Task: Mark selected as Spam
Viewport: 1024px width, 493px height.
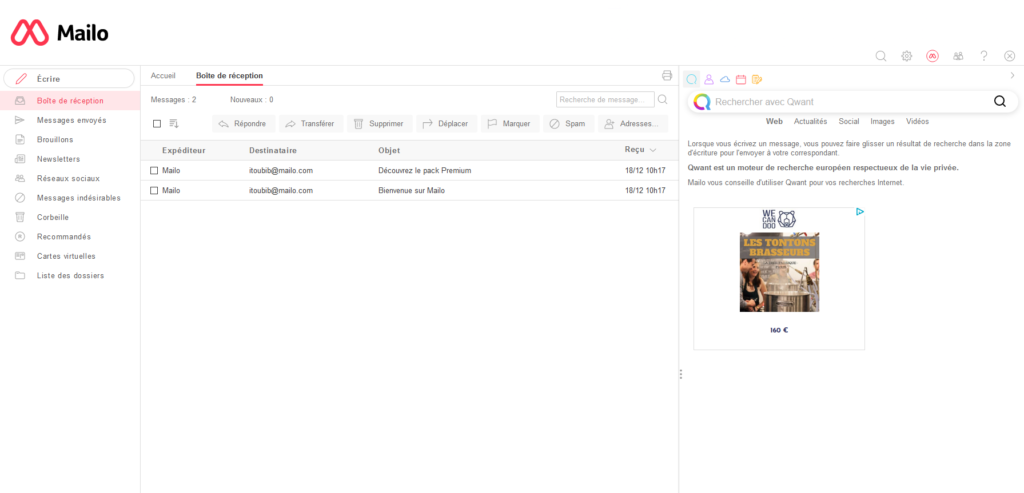Action: tap(569, 123)
